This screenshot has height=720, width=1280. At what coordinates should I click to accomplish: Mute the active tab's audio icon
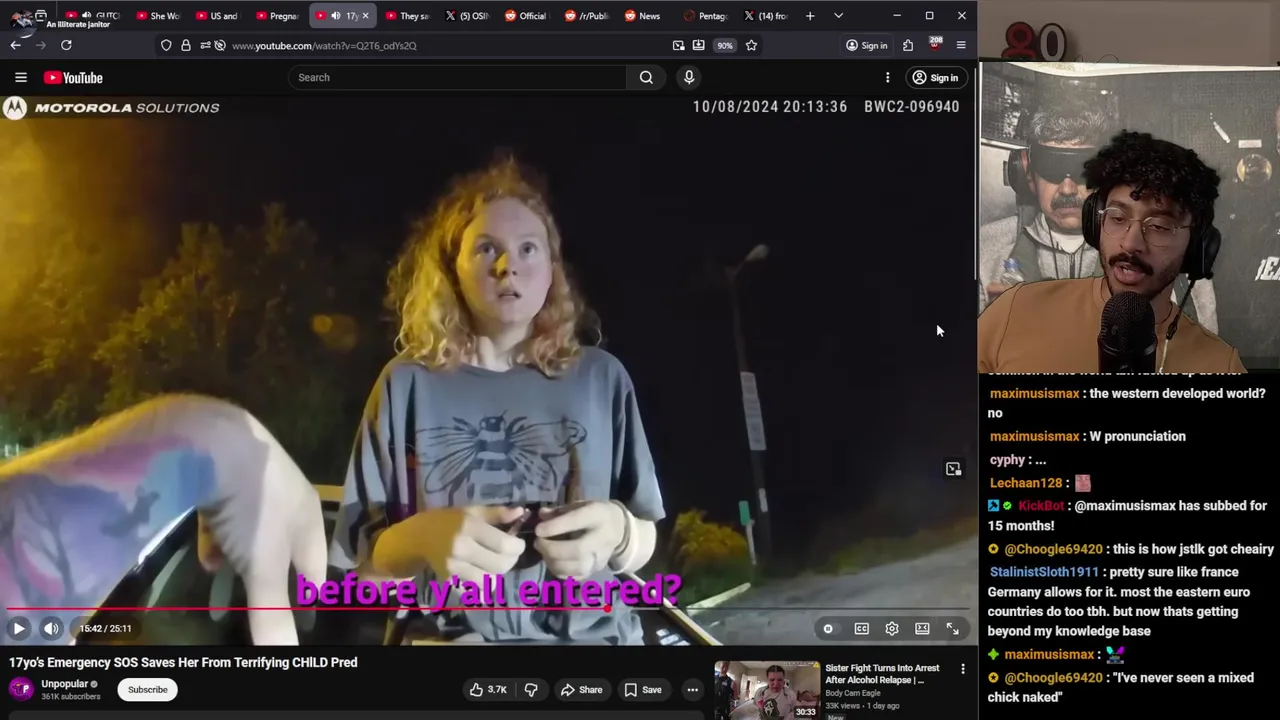(x=336, y=16)
